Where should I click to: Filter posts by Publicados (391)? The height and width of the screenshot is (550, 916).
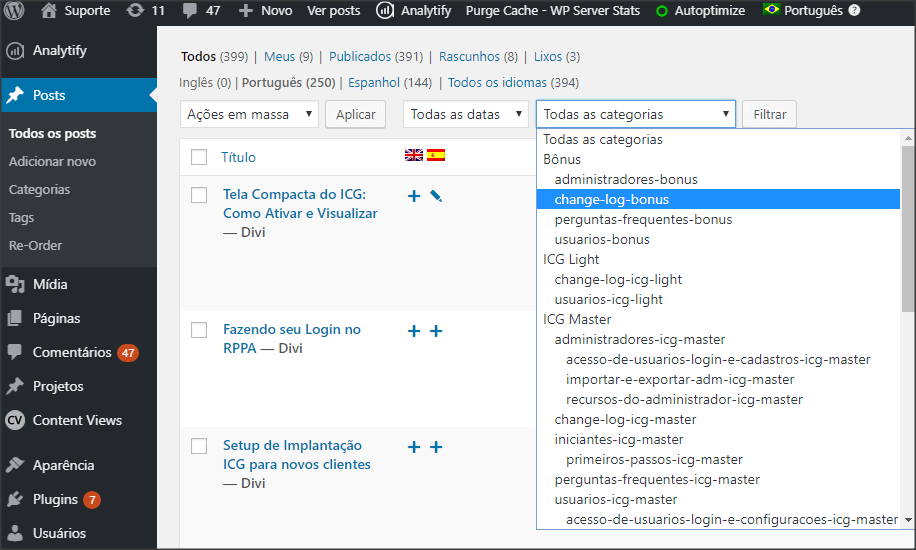pos(376,57)
